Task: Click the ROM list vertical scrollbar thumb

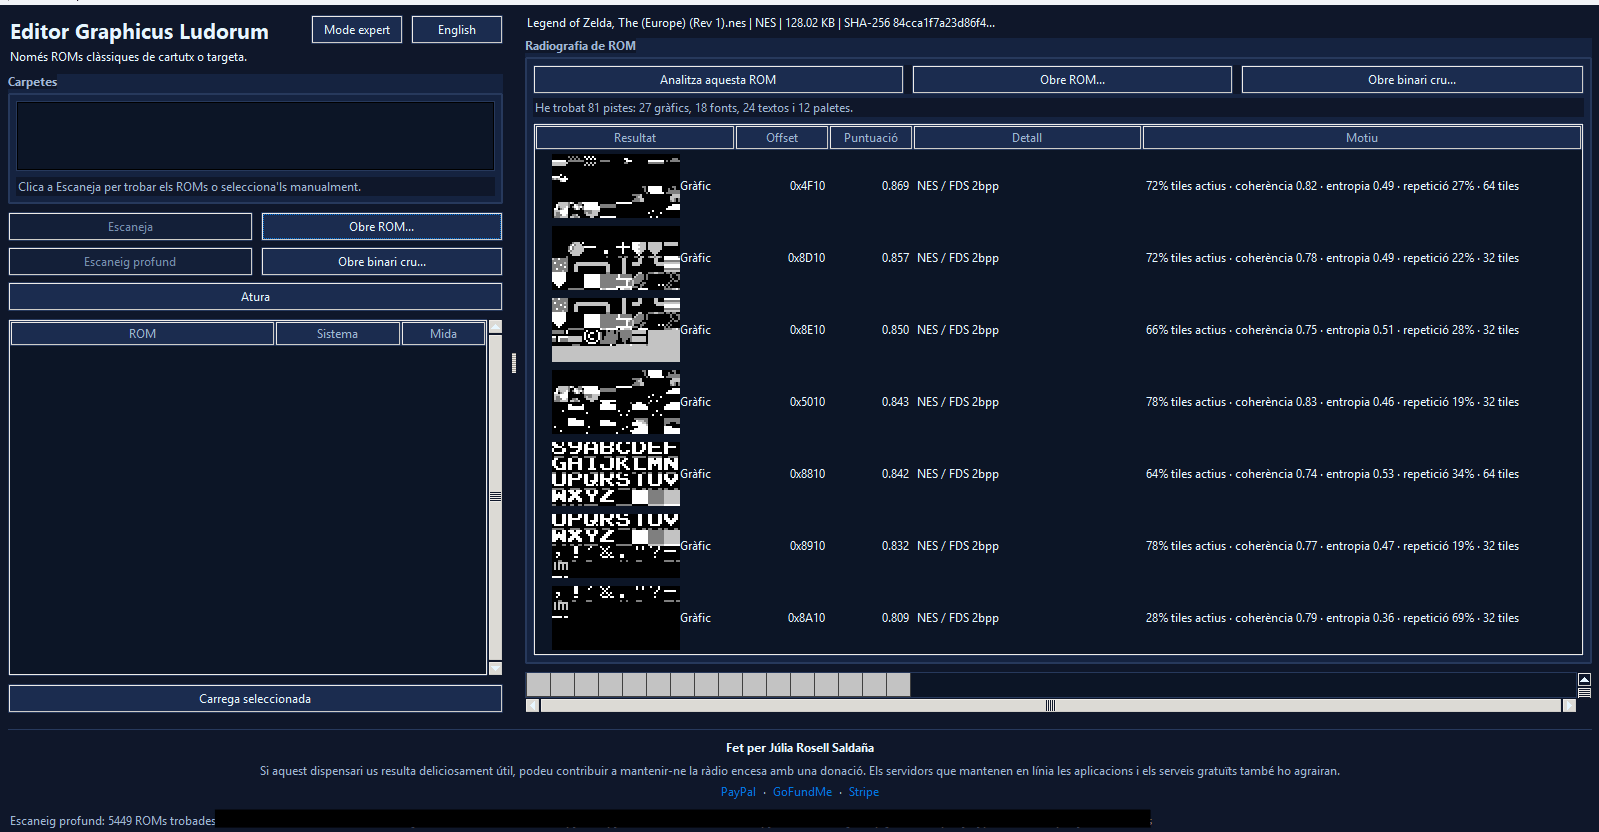Action: [x=495, y=497]
